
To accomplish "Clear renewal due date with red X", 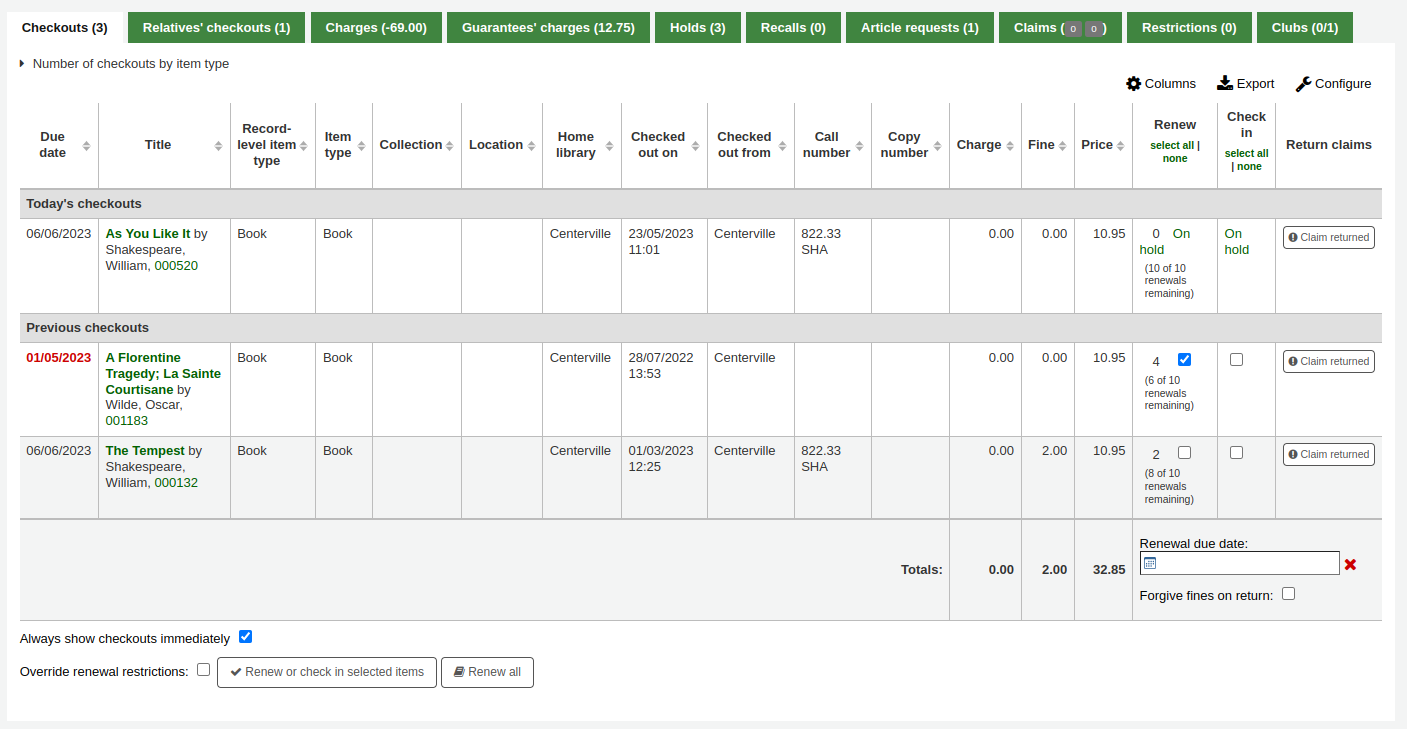I will pos(1350,565).
